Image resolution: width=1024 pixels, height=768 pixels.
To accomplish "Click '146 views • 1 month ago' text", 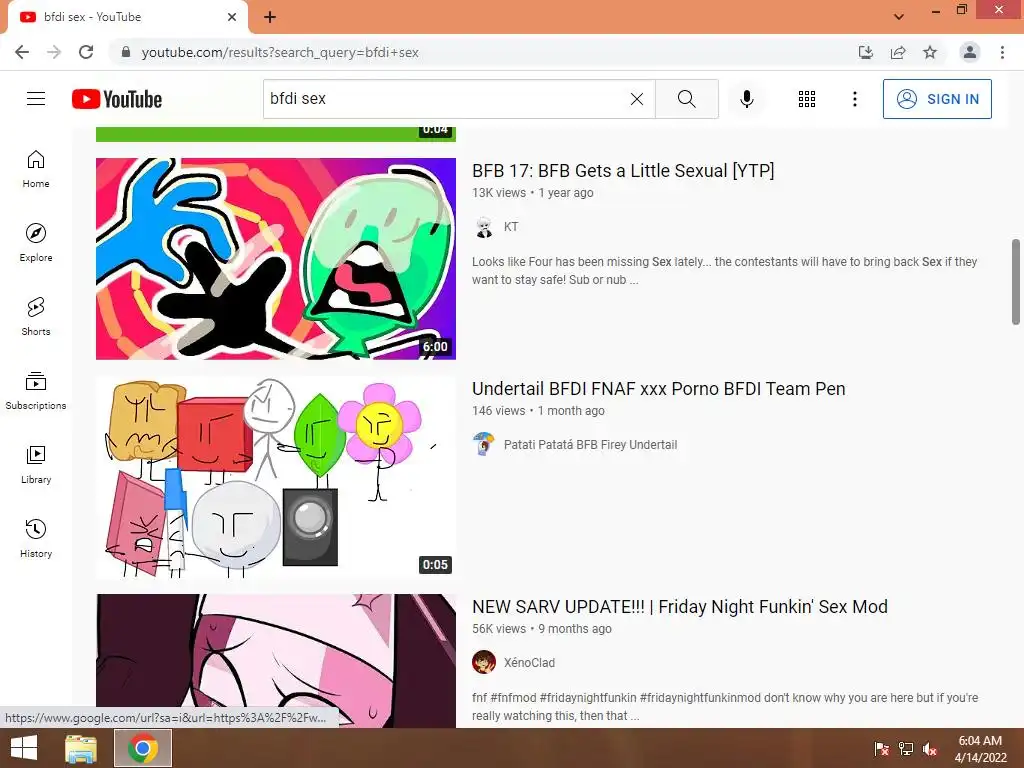I will tap(538, 411).
